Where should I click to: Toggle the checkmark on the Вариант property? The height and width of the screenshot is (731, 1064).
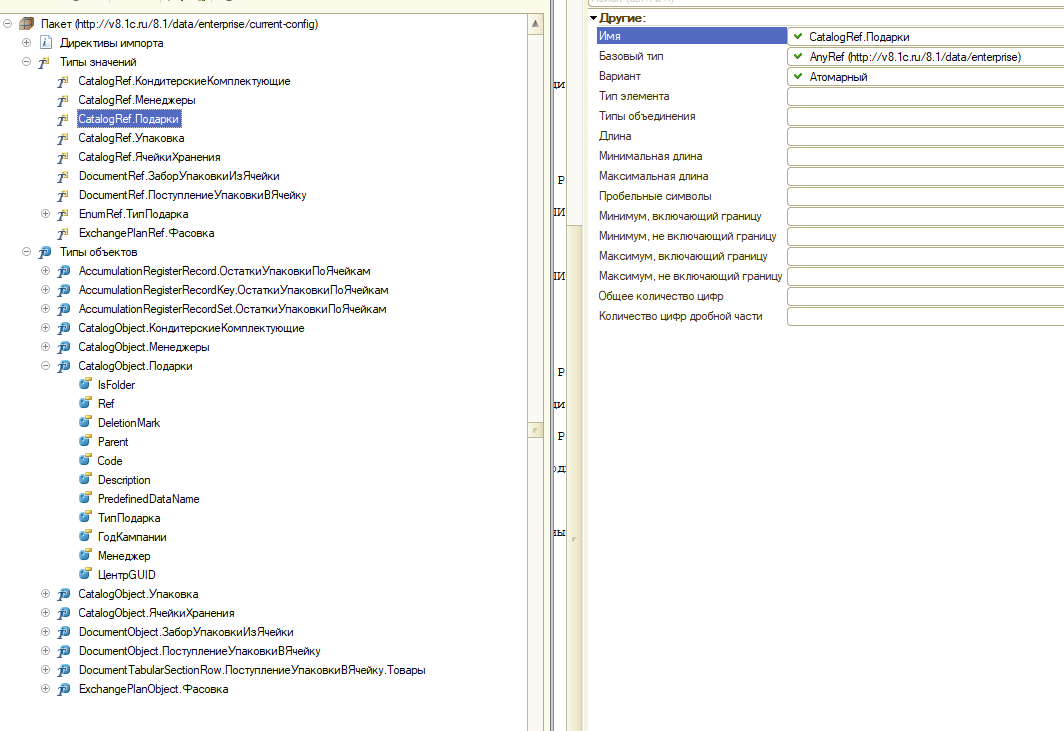(x=798, y=76)
